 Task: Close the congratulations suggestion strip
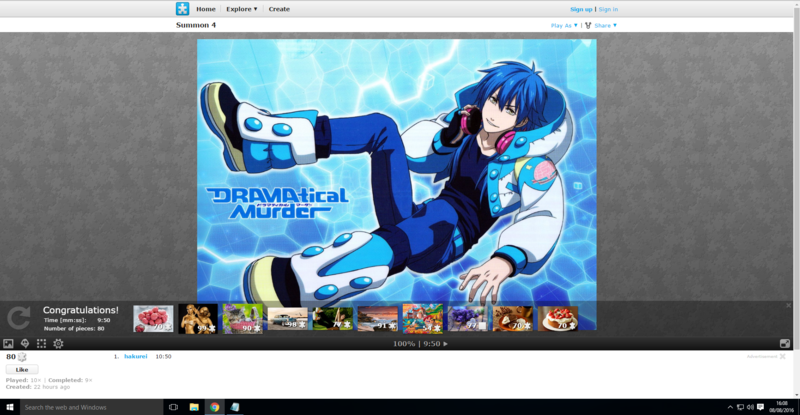click(x=788, y=305)
